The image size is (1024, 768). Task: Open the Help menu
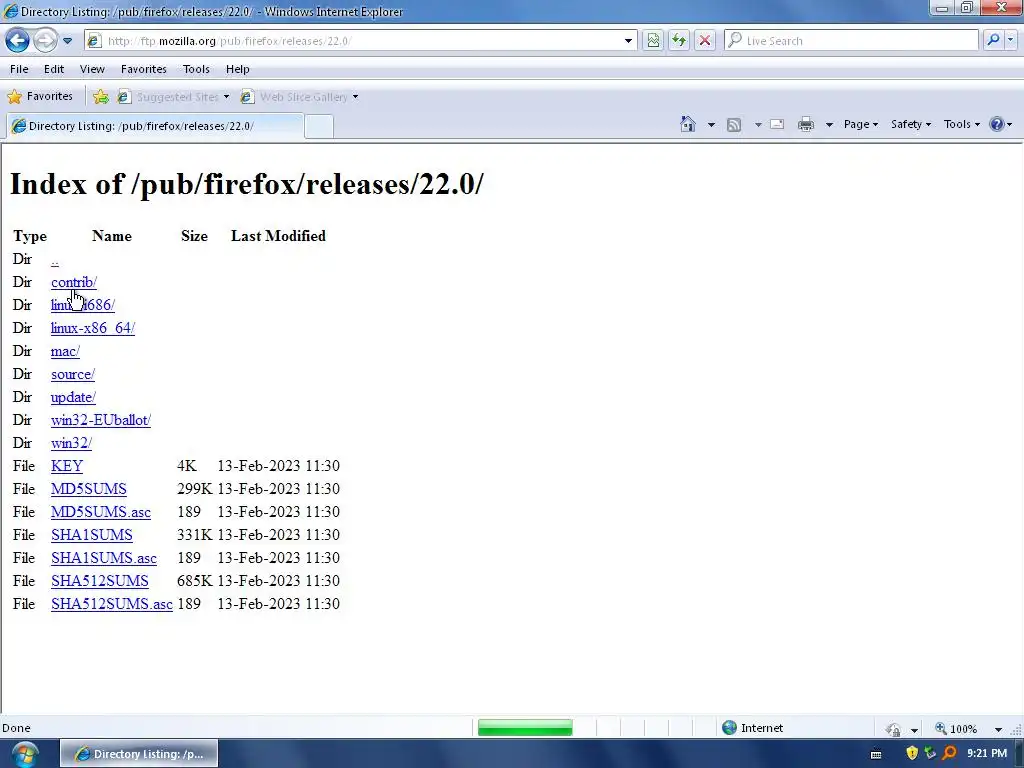238,69
